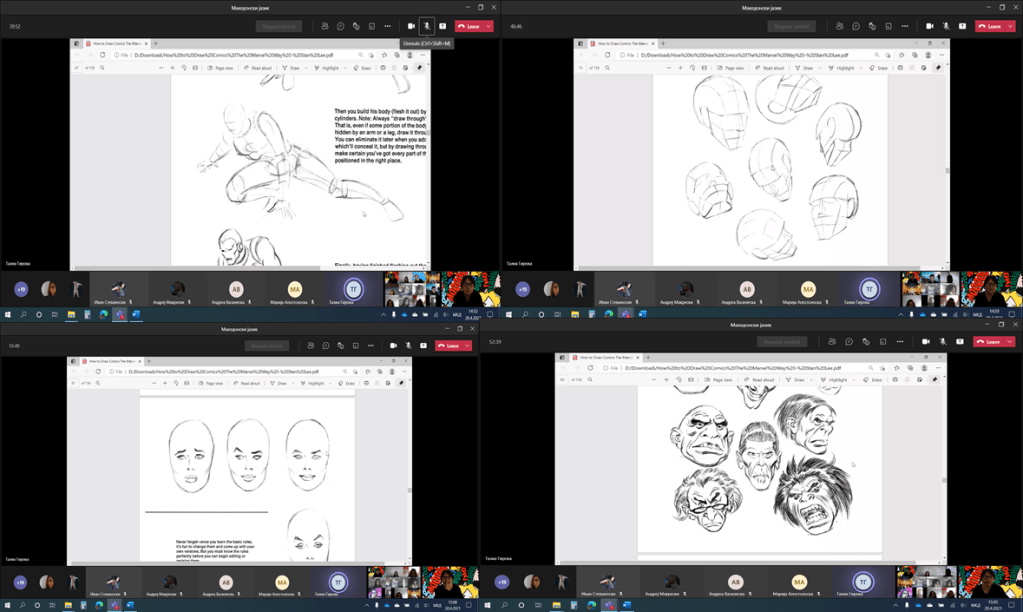Click share content icon in the top-right meeting
1023x612 pixels.
point(962,26)
